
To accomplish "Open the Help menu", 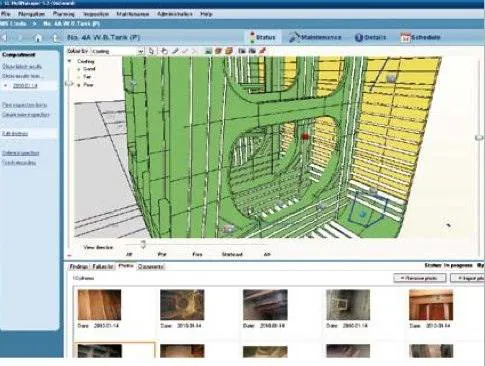I will pos(206,14).
